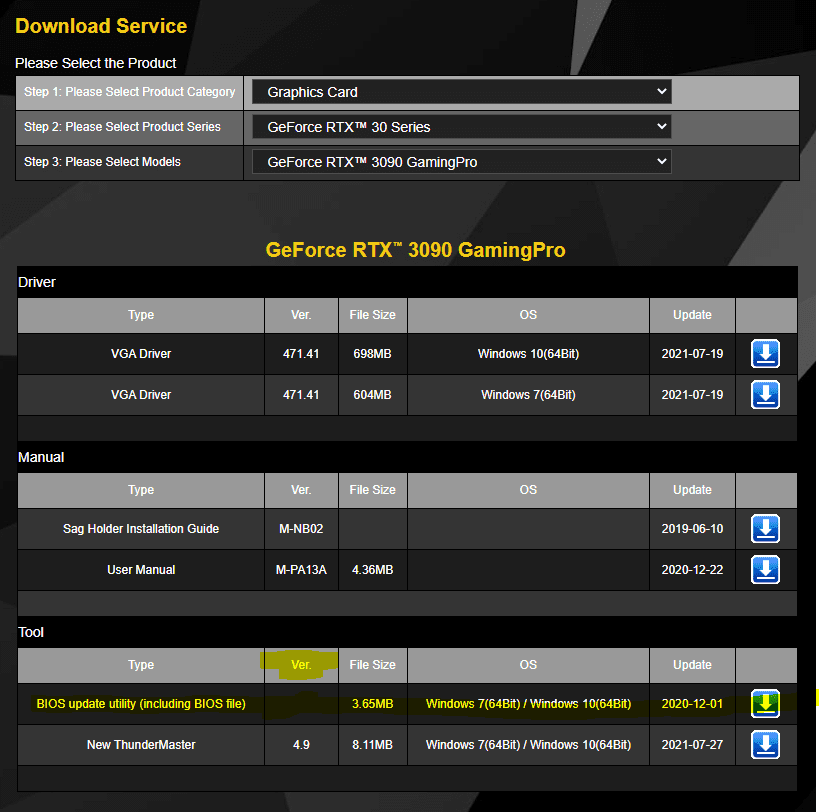
Task: Download the Windows 10 VGA Driver
Action: 765,354
